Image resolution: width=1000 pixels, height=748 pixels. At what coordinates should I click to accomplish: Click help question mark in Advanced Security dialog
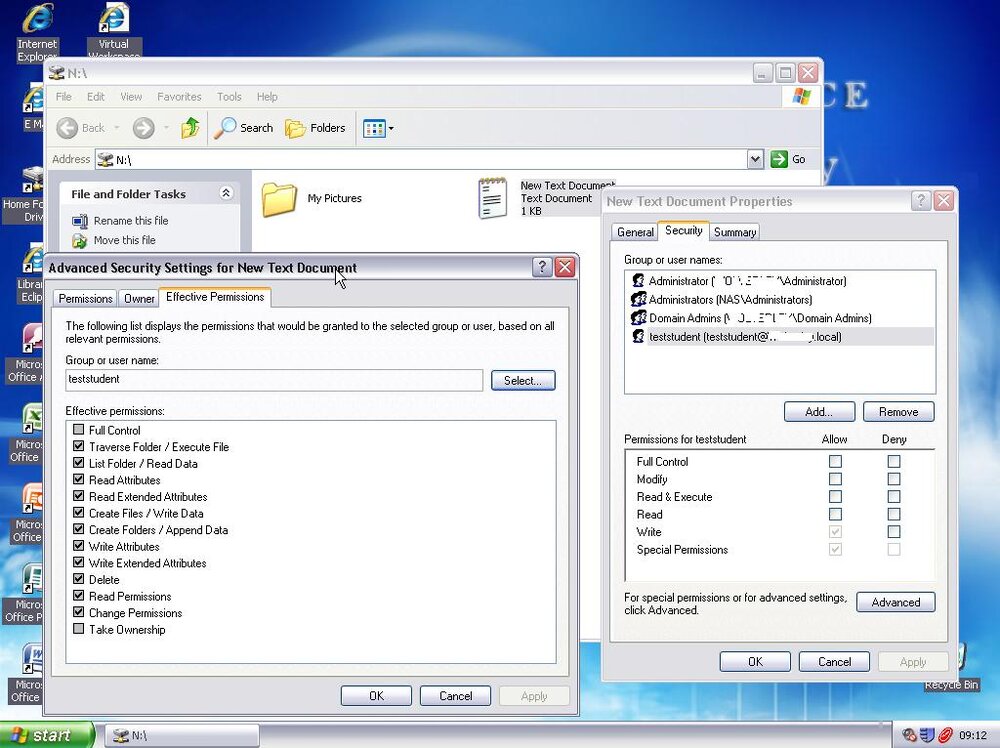point(541,267)
